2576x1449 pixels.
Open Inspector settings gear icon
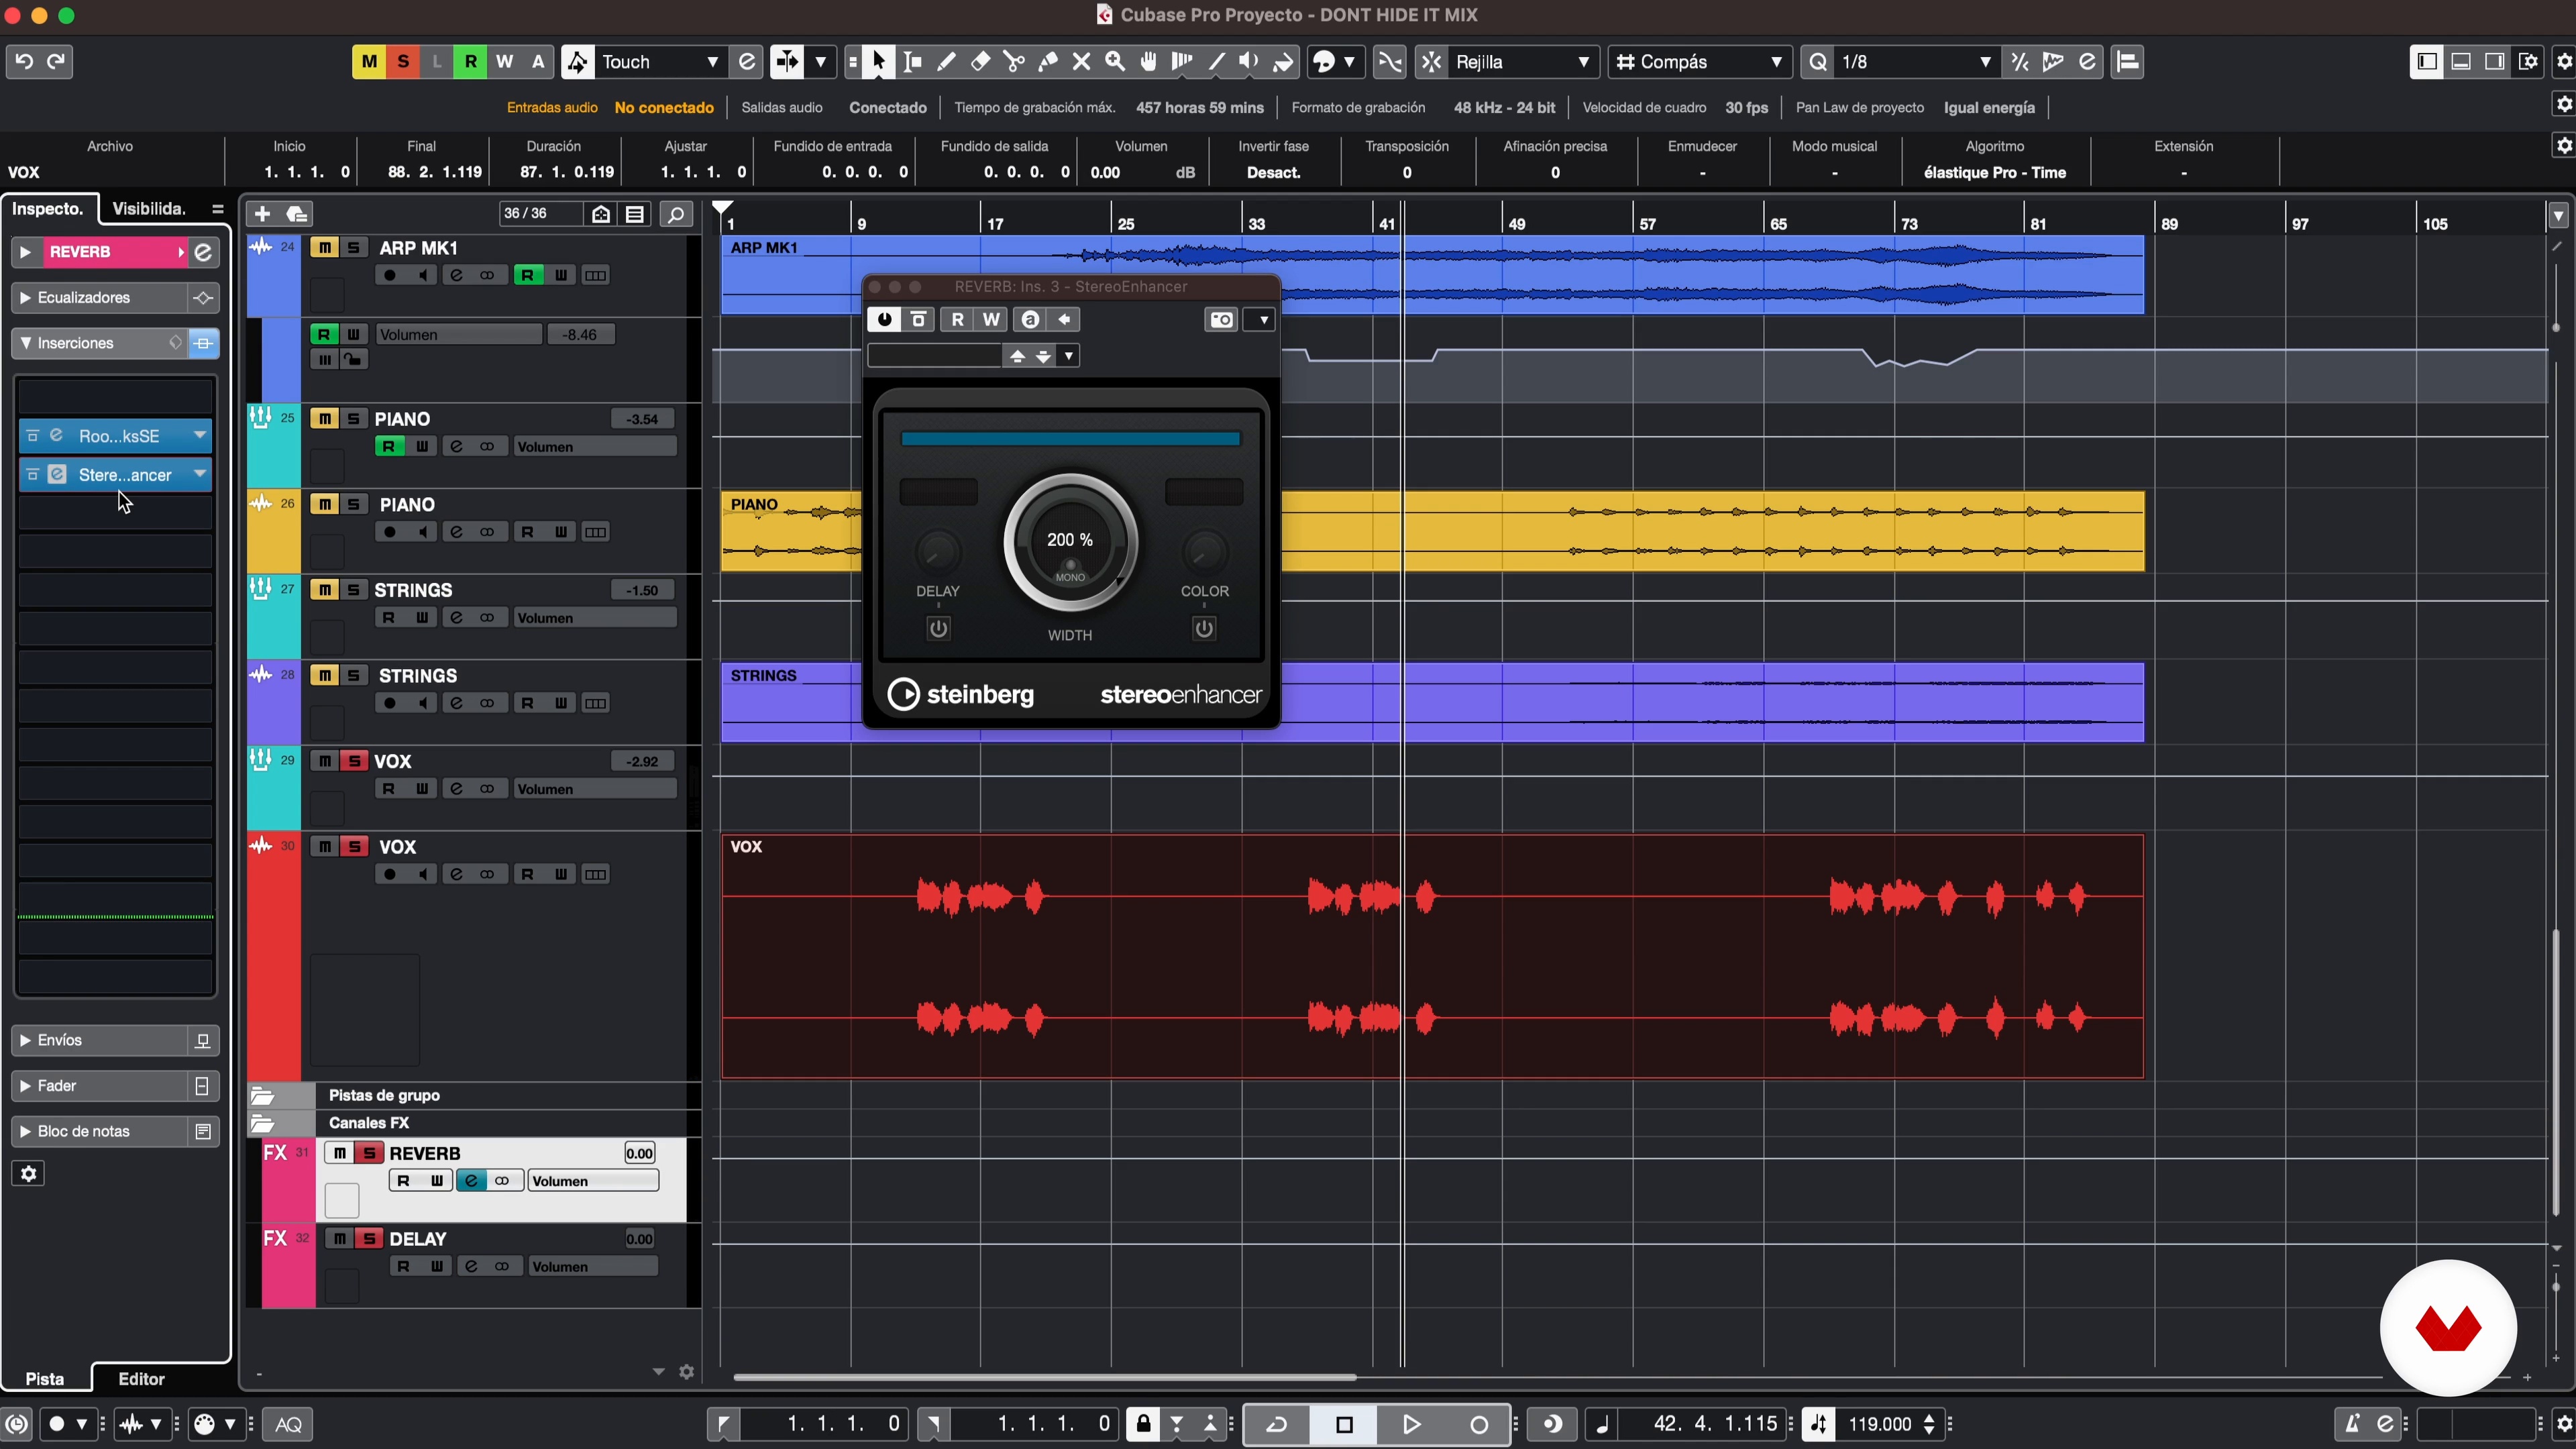pyautogui.click(x=28, y=1174)
